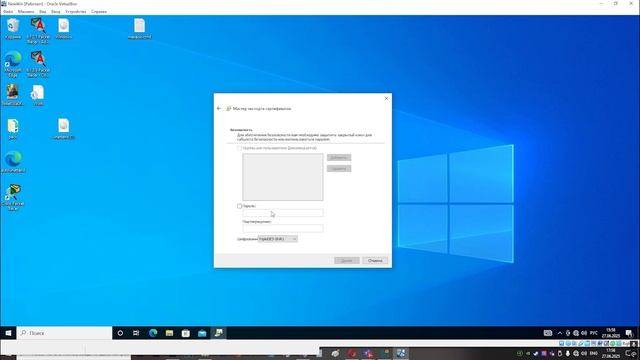Open the guest notification center icon
This screenshot has height=360, width=640.
click(629, 333)
